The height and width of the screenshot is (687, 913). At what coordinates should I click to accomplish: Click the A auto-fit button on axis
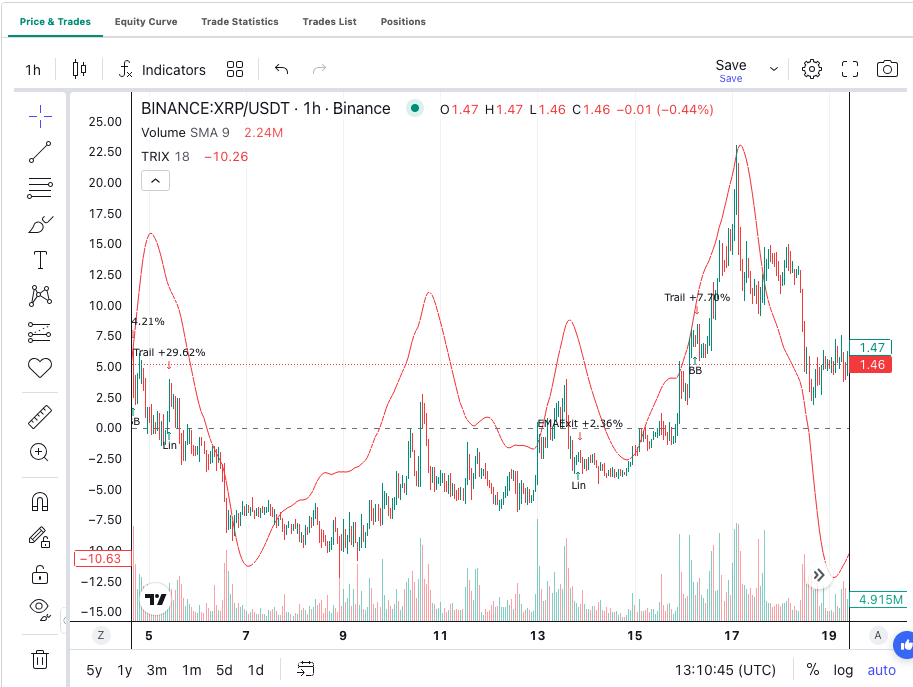point(877,635)
